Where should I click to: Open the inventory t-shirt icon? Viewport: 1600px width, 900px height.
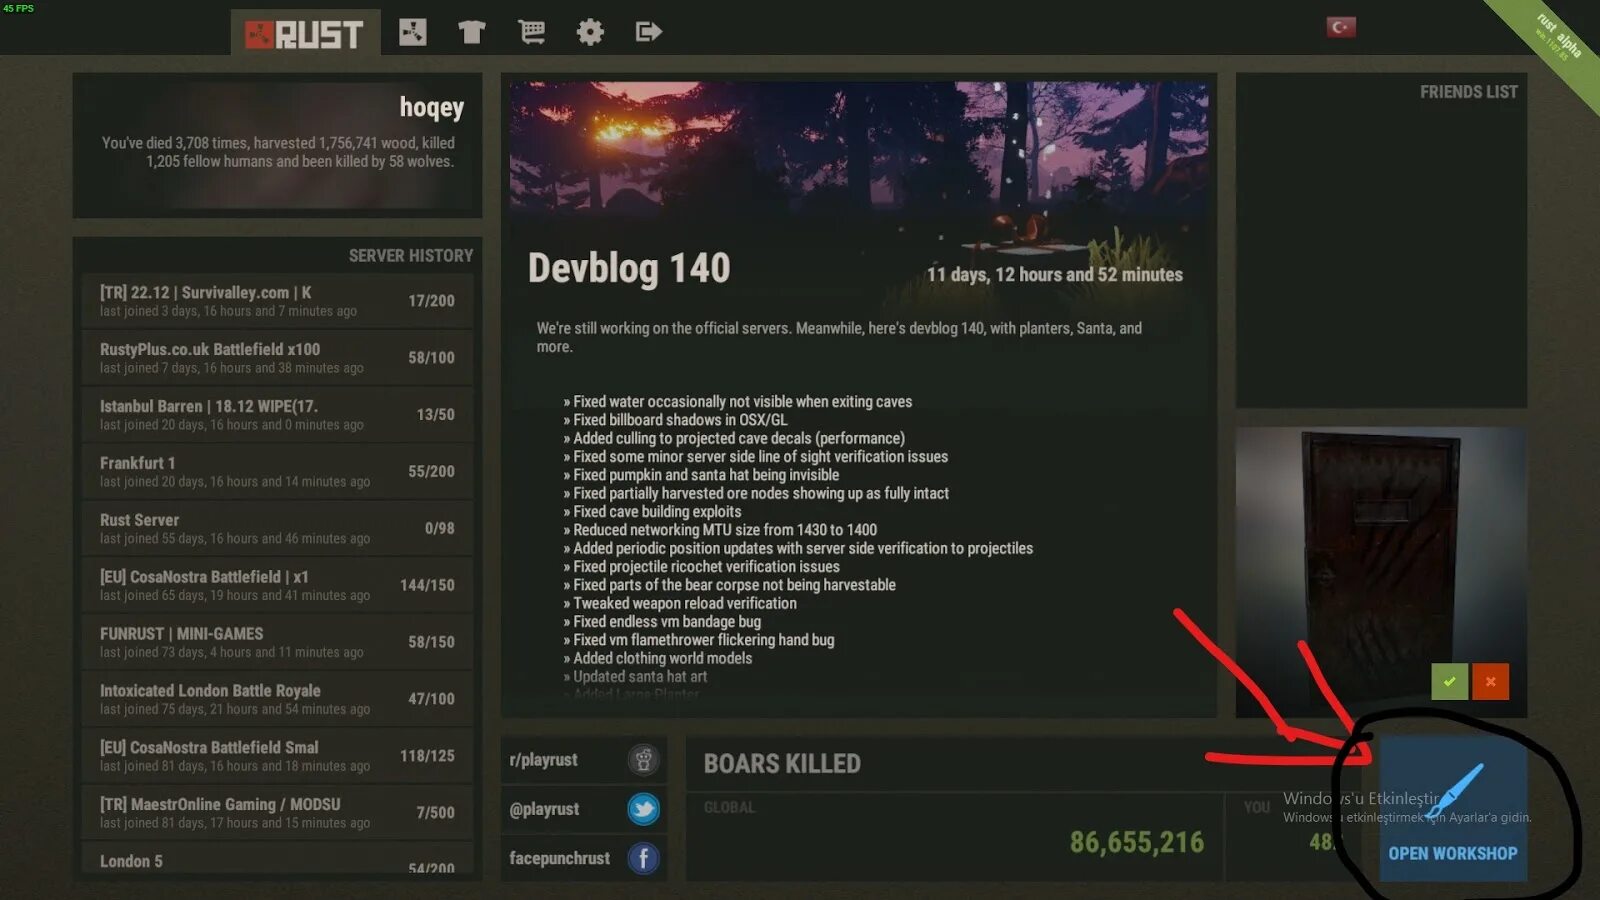(x=471, y=32)
